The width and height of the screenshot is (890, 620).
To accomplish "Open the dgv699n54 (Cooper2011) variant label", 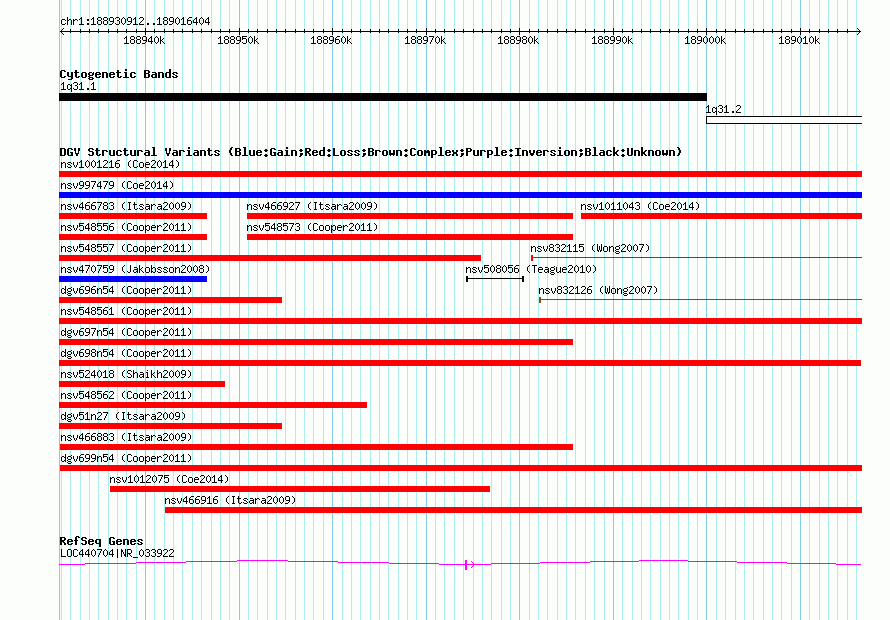I will [126, 458].
